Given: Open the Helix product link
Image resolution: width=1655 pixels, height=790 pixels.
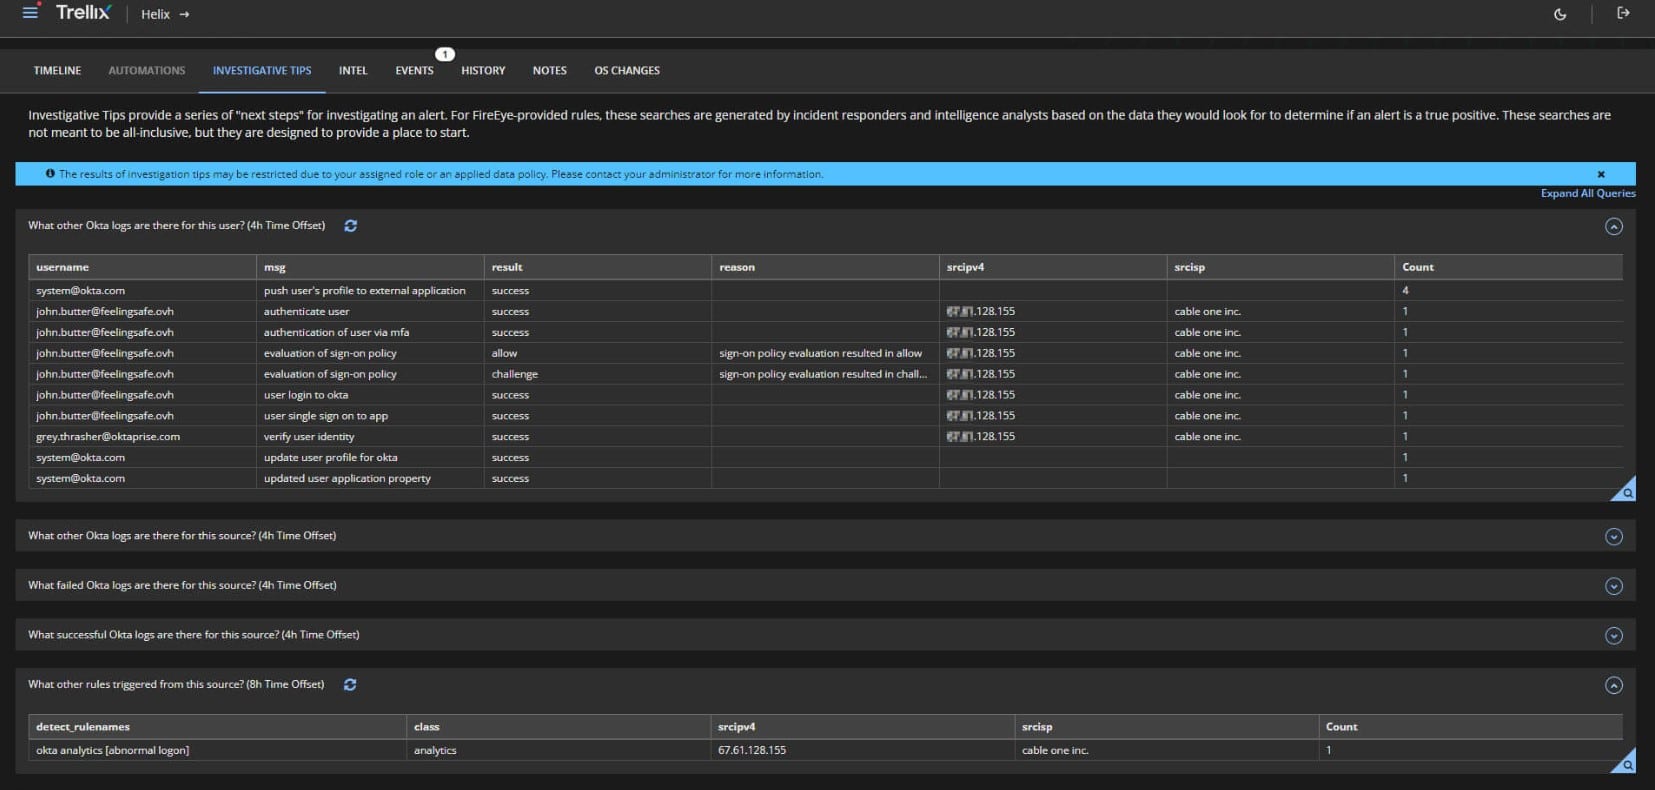Looking at the screenshot, I should (165, 14).
